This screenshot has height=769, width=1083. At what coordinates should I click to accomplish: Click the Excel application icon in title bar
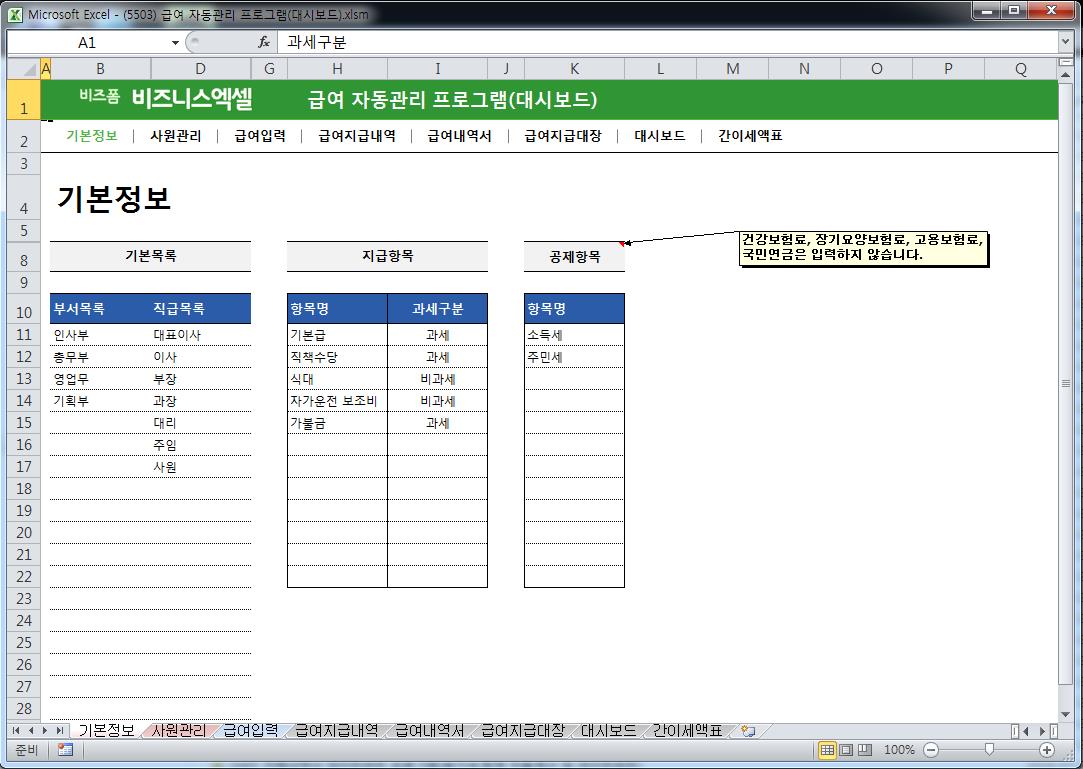15,14
